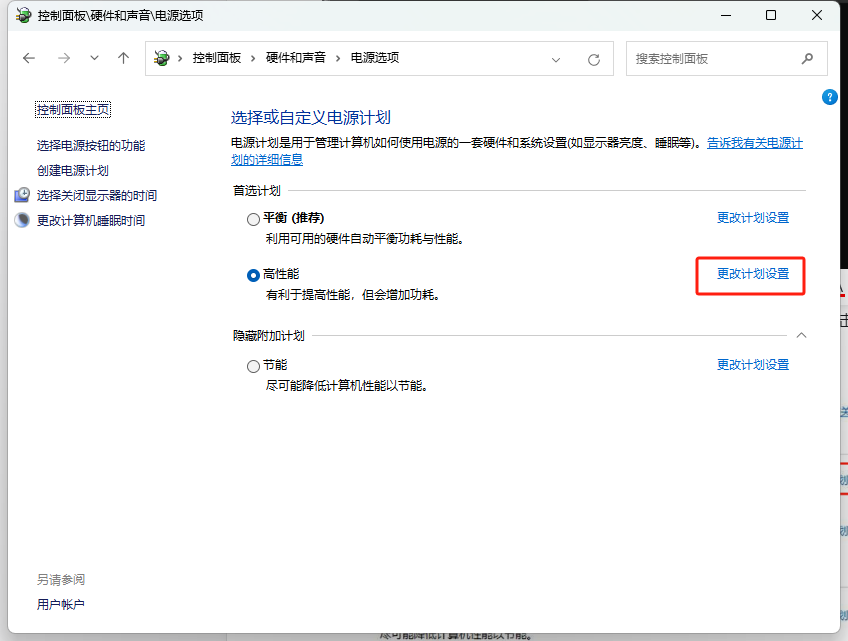This screenshot has height=641, width=848.
Task: Click the back navigation arrow
Action: (29, 58)
